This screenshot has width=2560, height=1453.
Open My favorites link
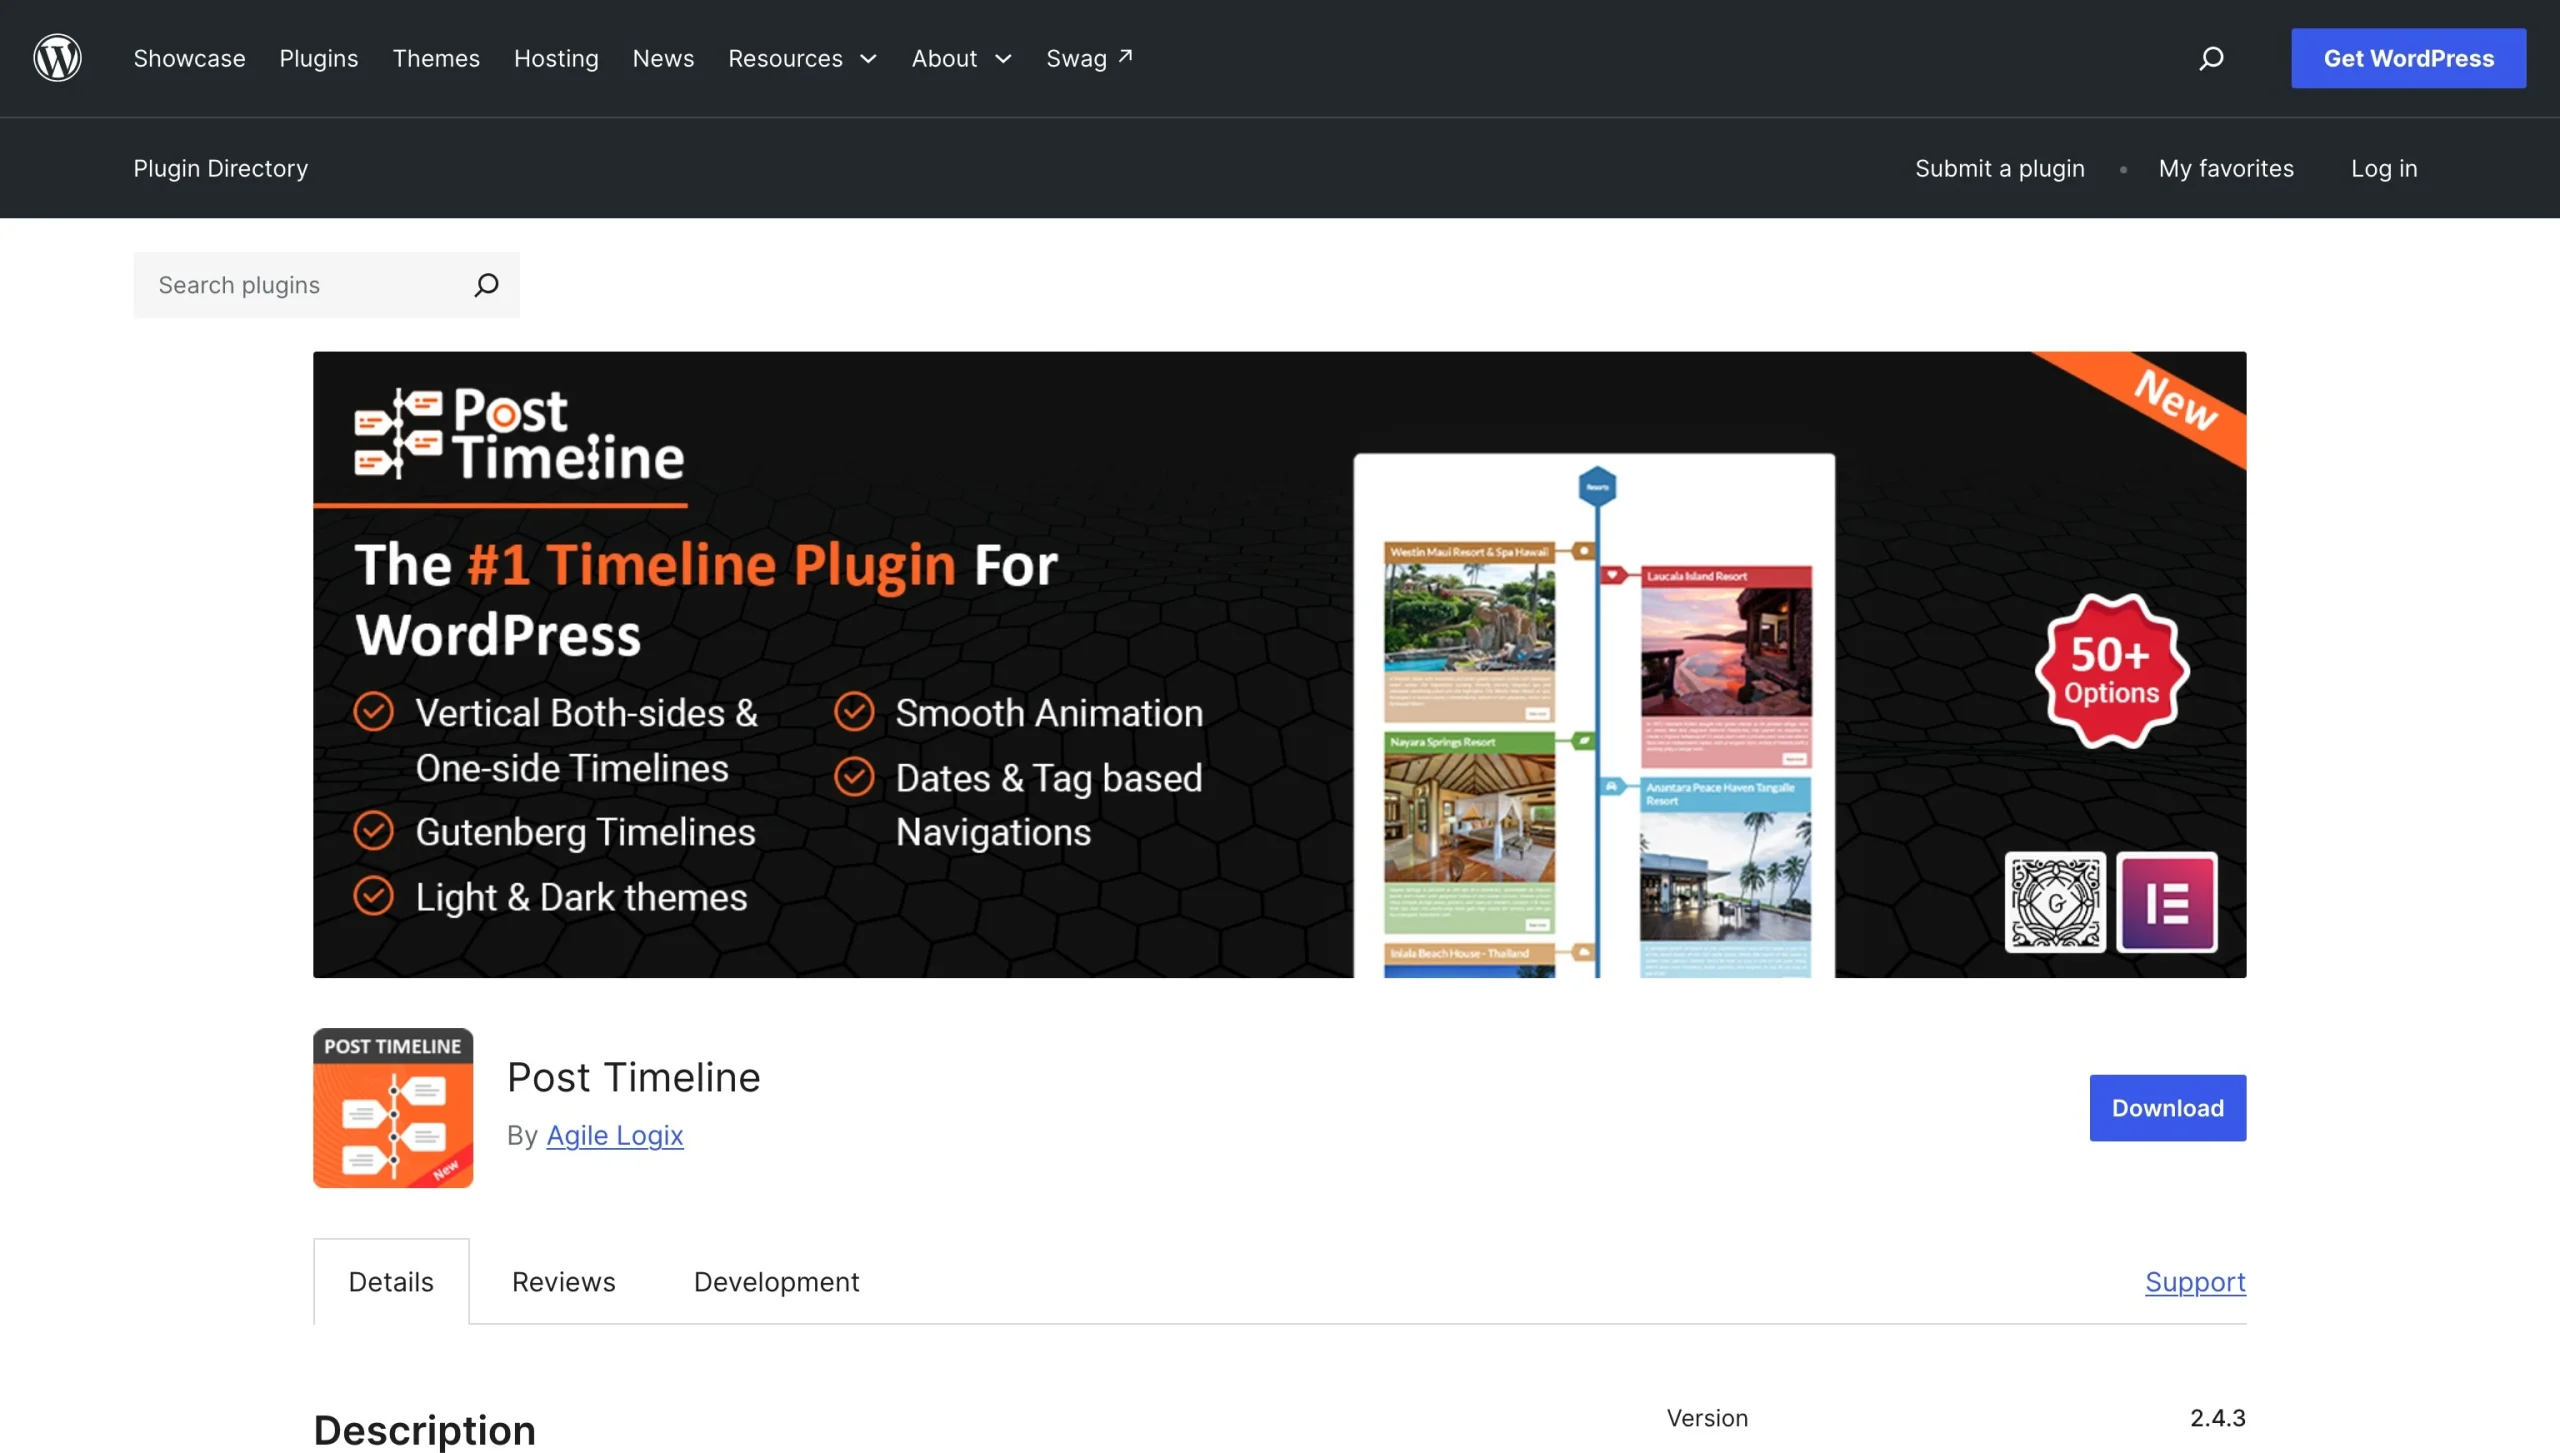tap(2226, 168)
